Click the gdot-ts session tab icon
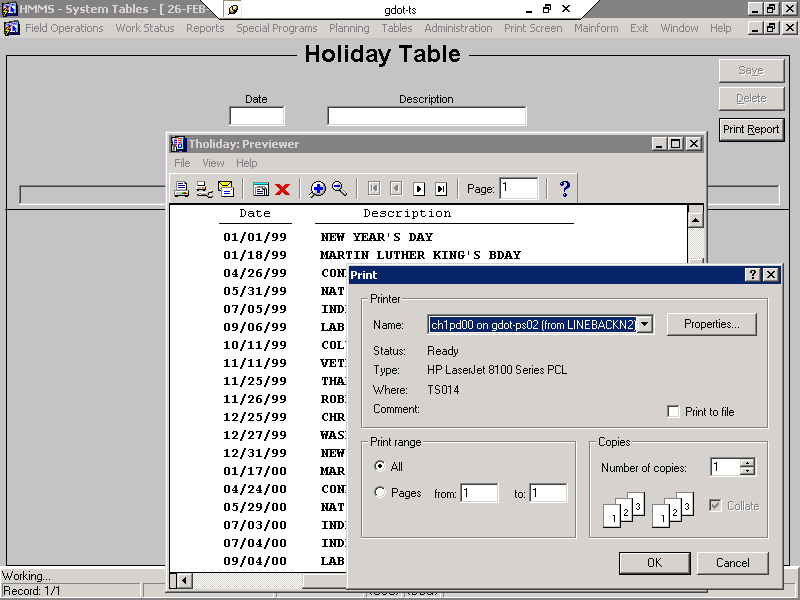The height and width of the screenshot is (600, 800). [x=233, y=9]
